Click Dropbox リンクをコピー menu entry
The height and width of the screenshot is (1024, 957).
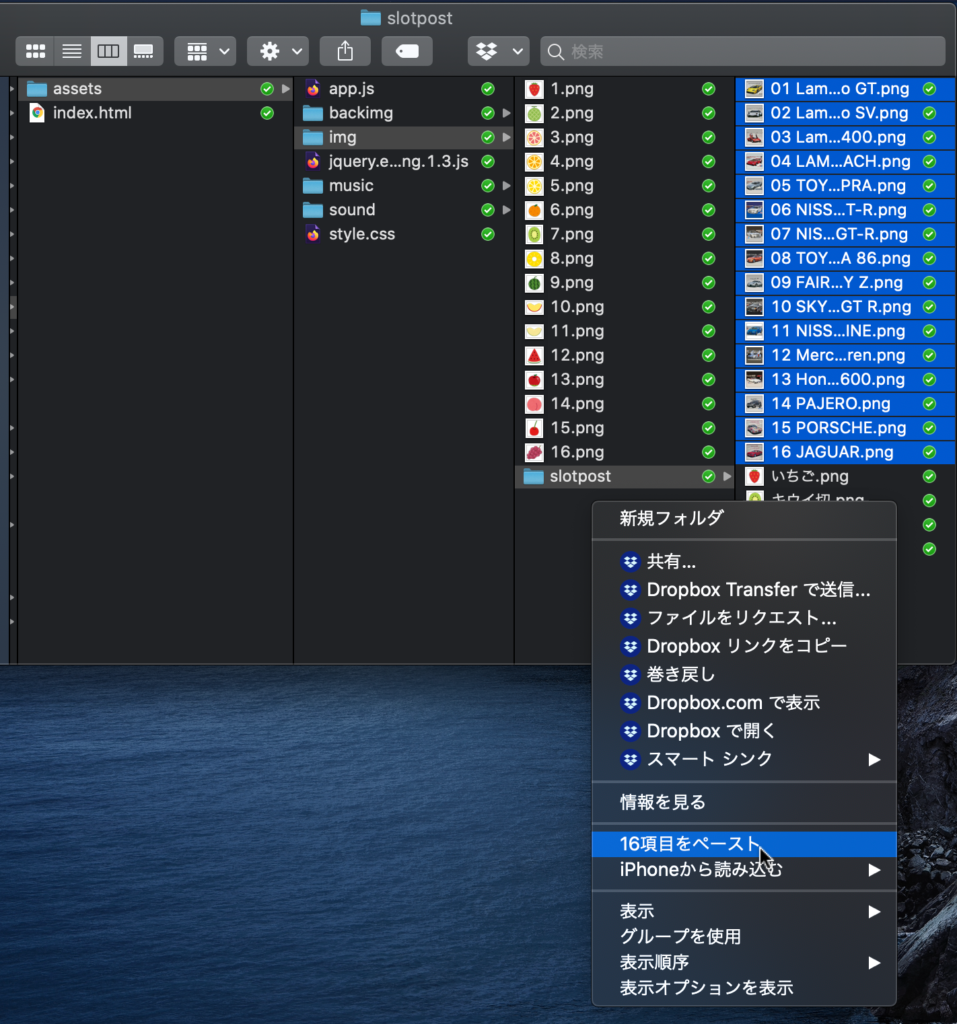(746, 646)
